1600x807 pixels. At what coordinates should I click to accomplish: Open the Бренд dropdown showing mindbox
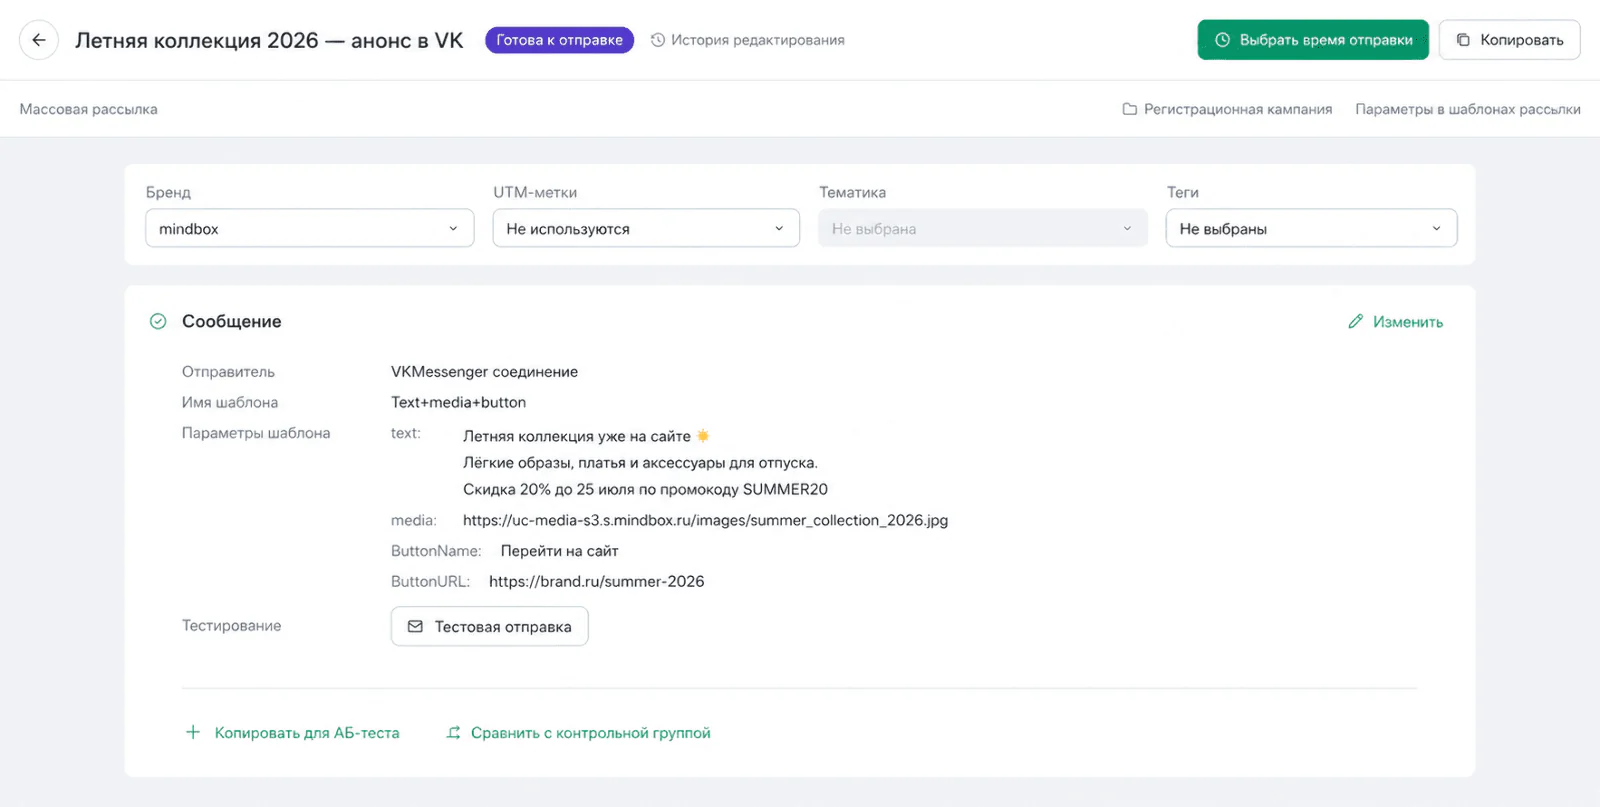(x=310, y=228)
